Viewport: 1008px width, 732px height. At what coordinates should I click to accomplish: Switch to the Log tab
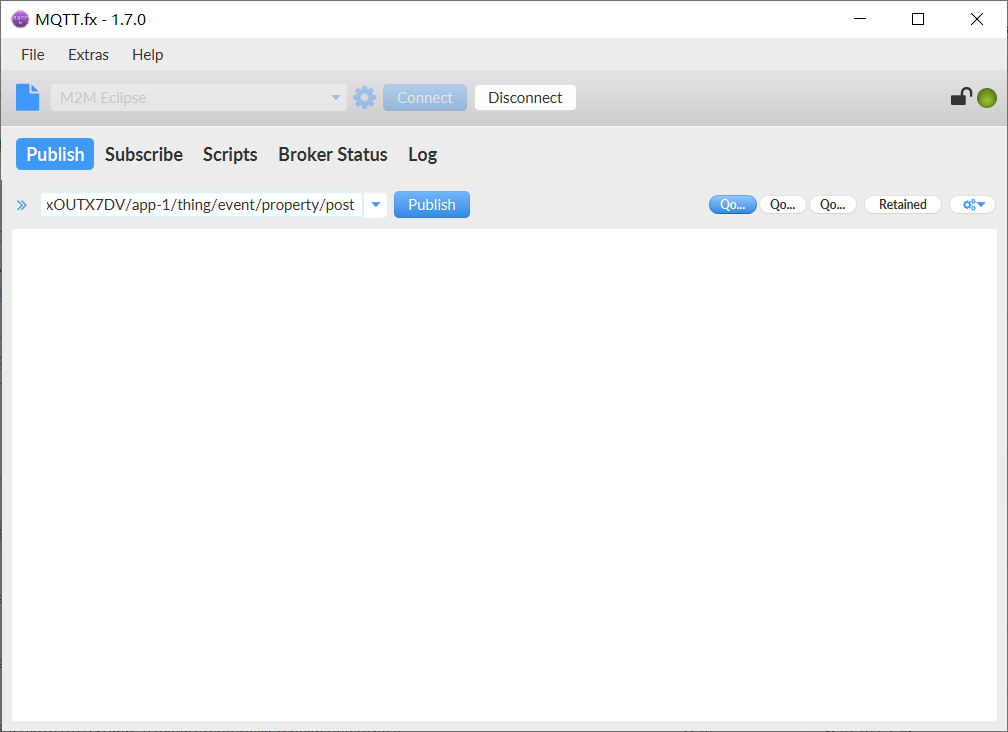tap(422, 154)
